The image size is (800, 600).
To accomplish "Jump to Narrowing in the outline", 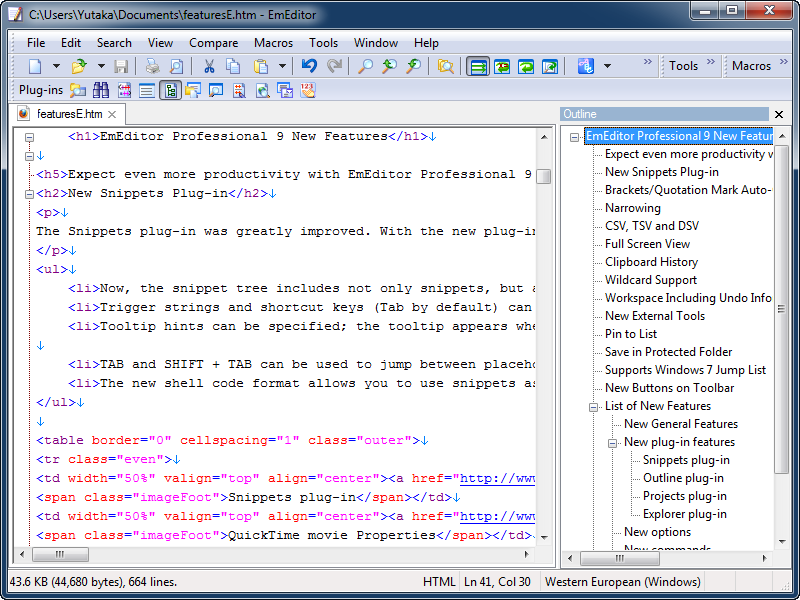I will click(633, 208).
